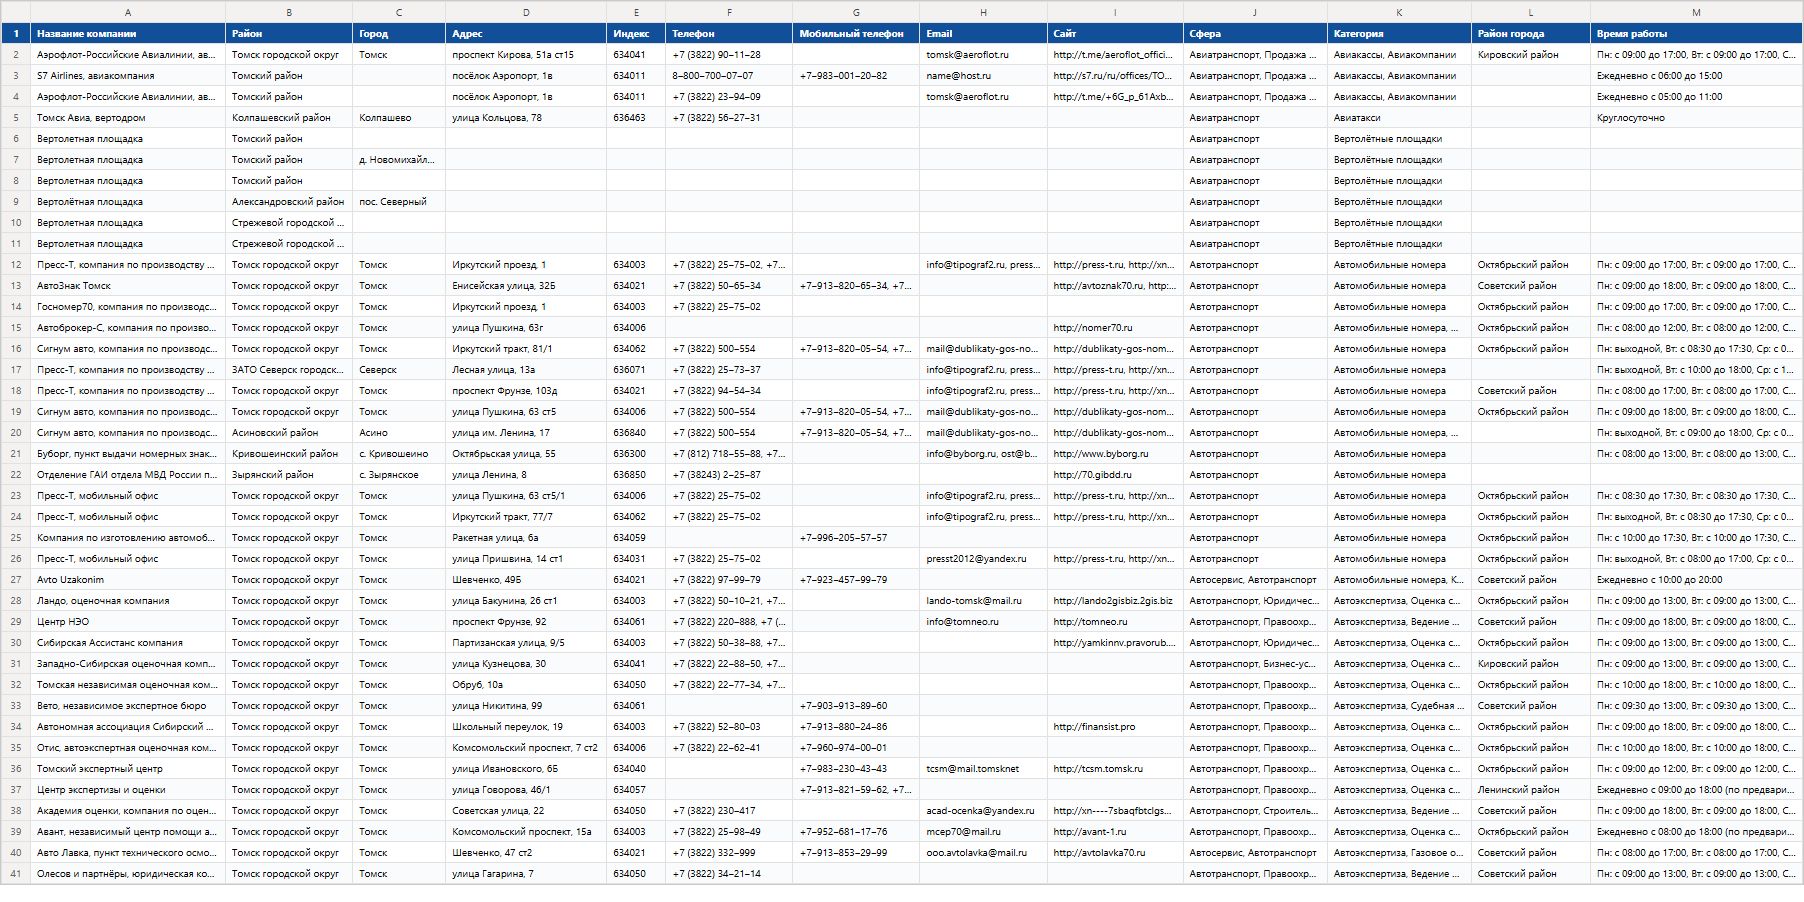This screenshot has width=1804, height=902.
Task: Select the row 1 number header
Action: [15, 34]
